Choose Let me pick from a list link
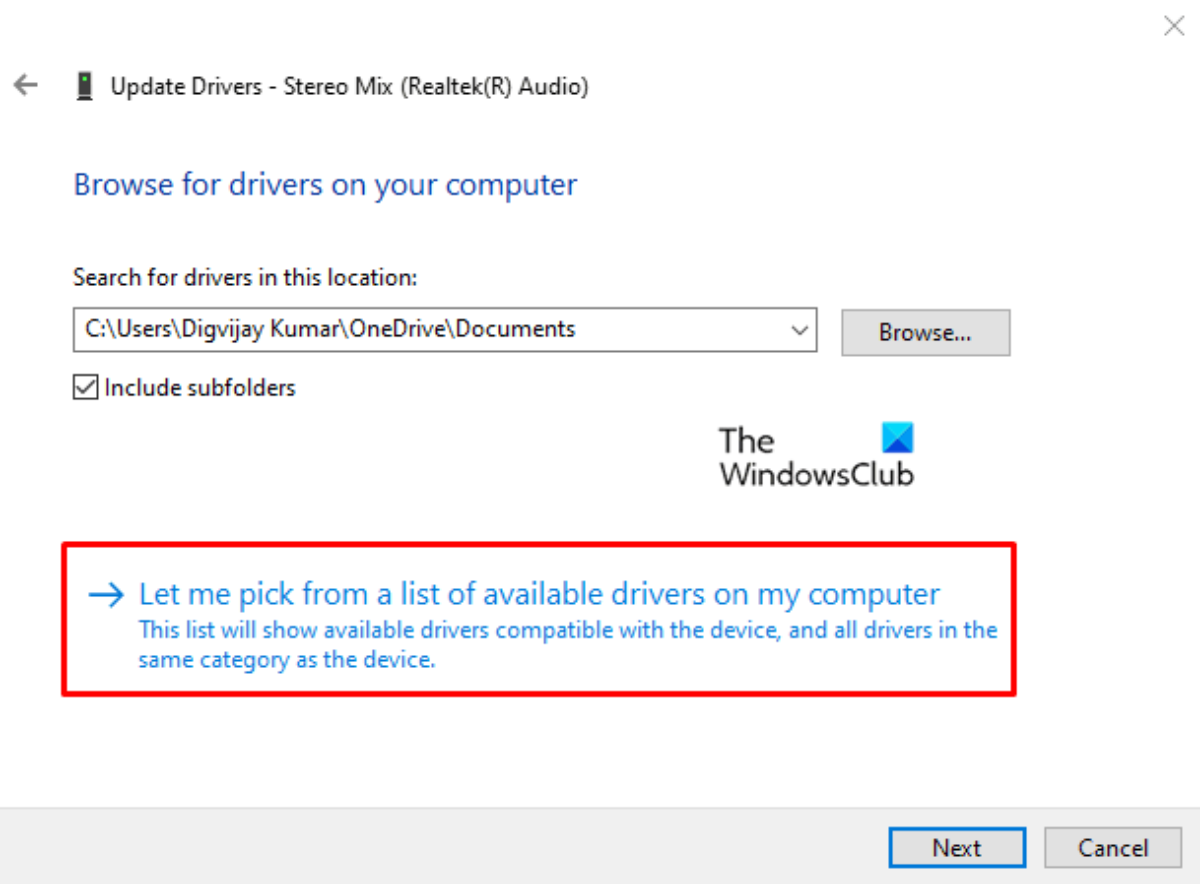This screenshot has width=1200, height=884. pos(539,594)
